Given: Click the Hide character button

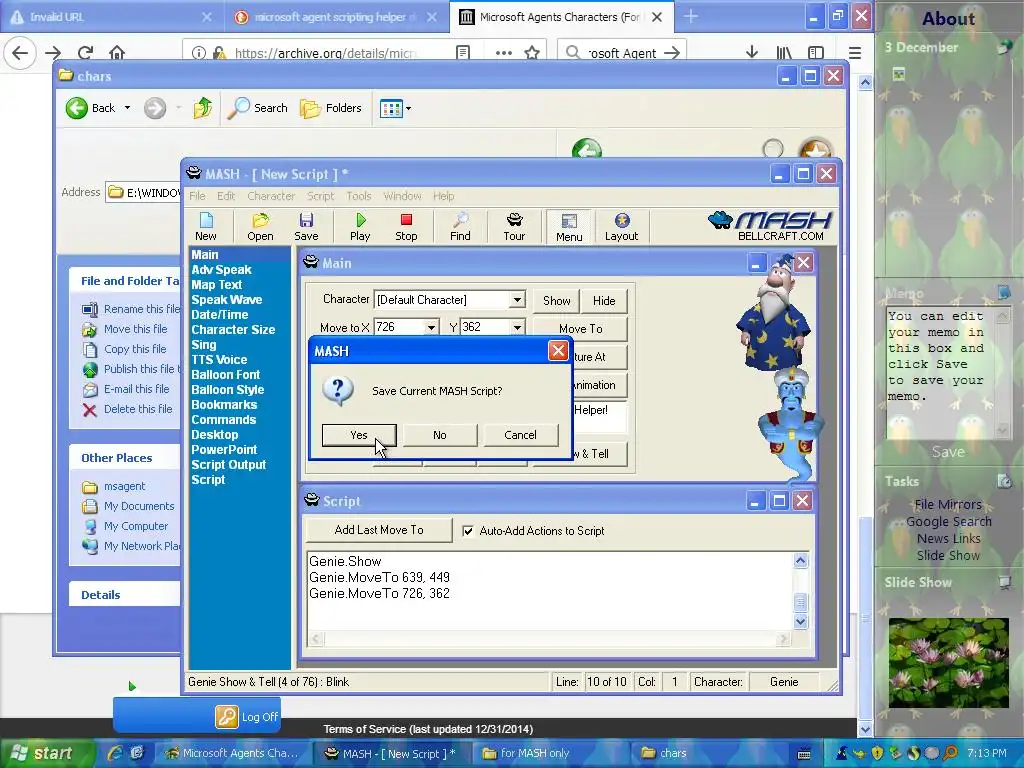Looking at the screenshot, I should point(604,301).
